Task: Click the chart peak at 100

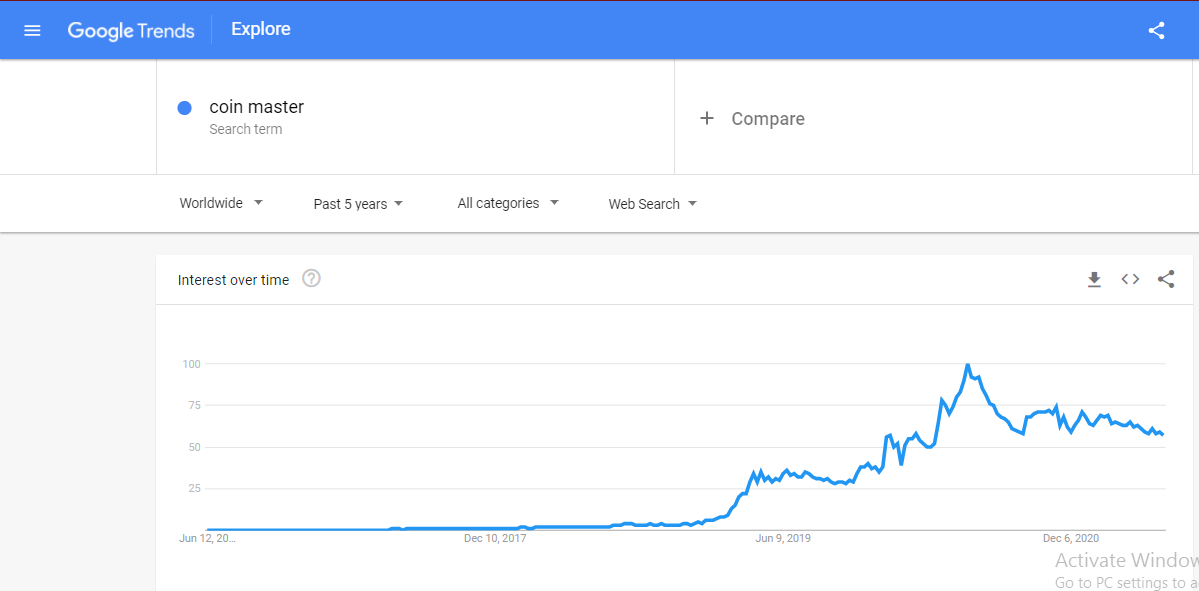Action: pyautogui.click(x=967, y=365)
